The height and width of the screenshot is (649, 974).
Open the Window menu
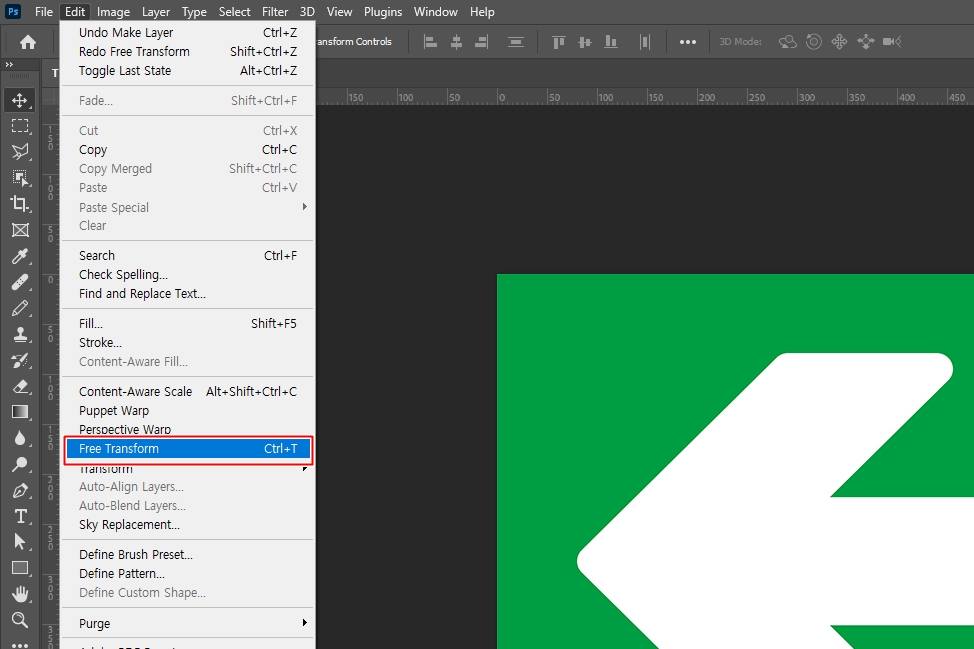point(435,12)
